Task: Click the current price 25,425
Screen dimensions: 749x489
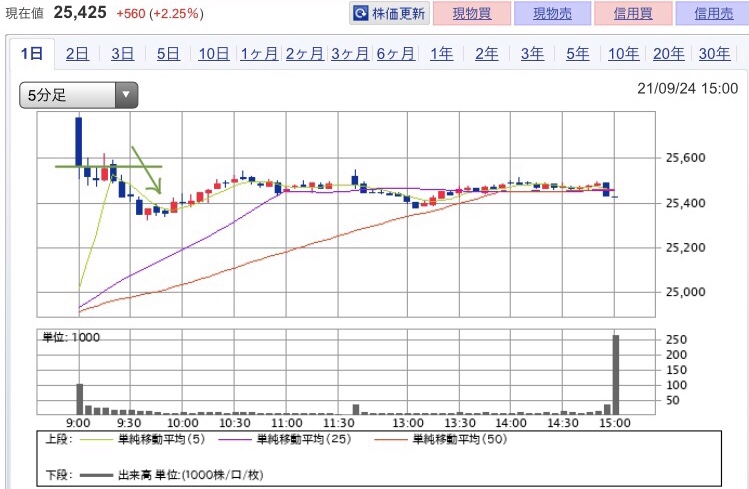Action: point(80,12)
